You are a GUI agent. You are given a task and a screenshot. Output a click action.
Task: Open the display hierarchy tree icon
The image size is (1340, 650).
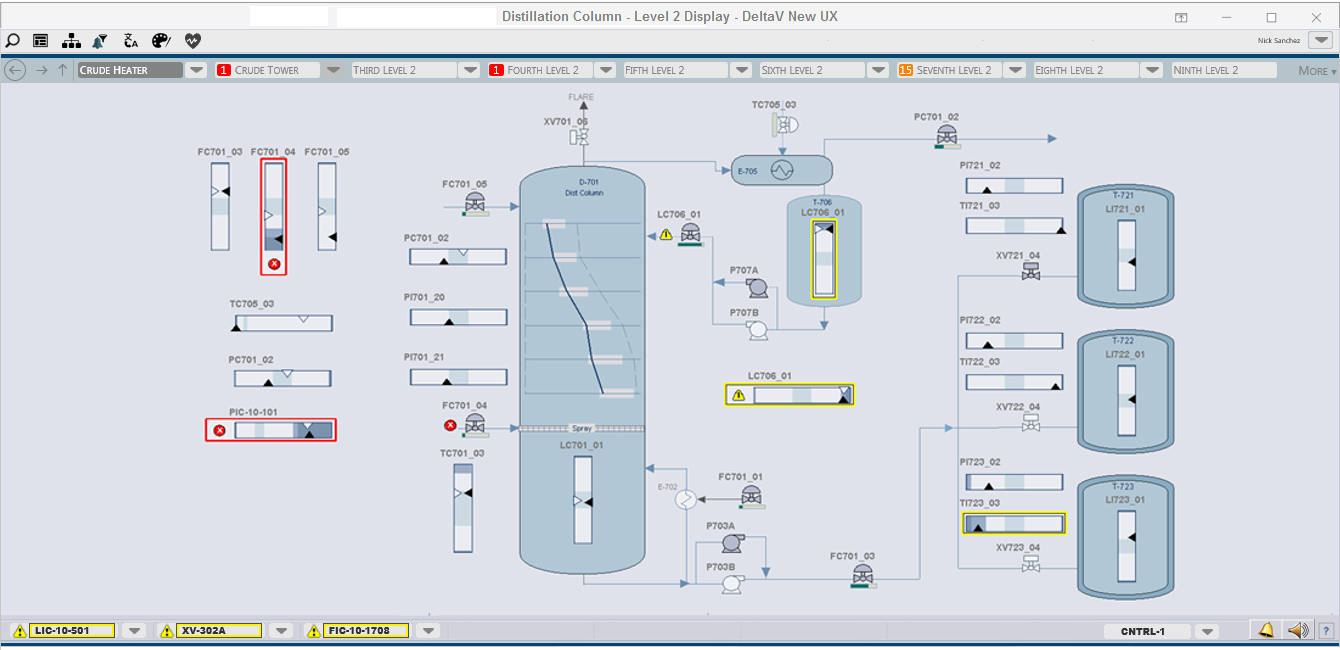[71, 41]
